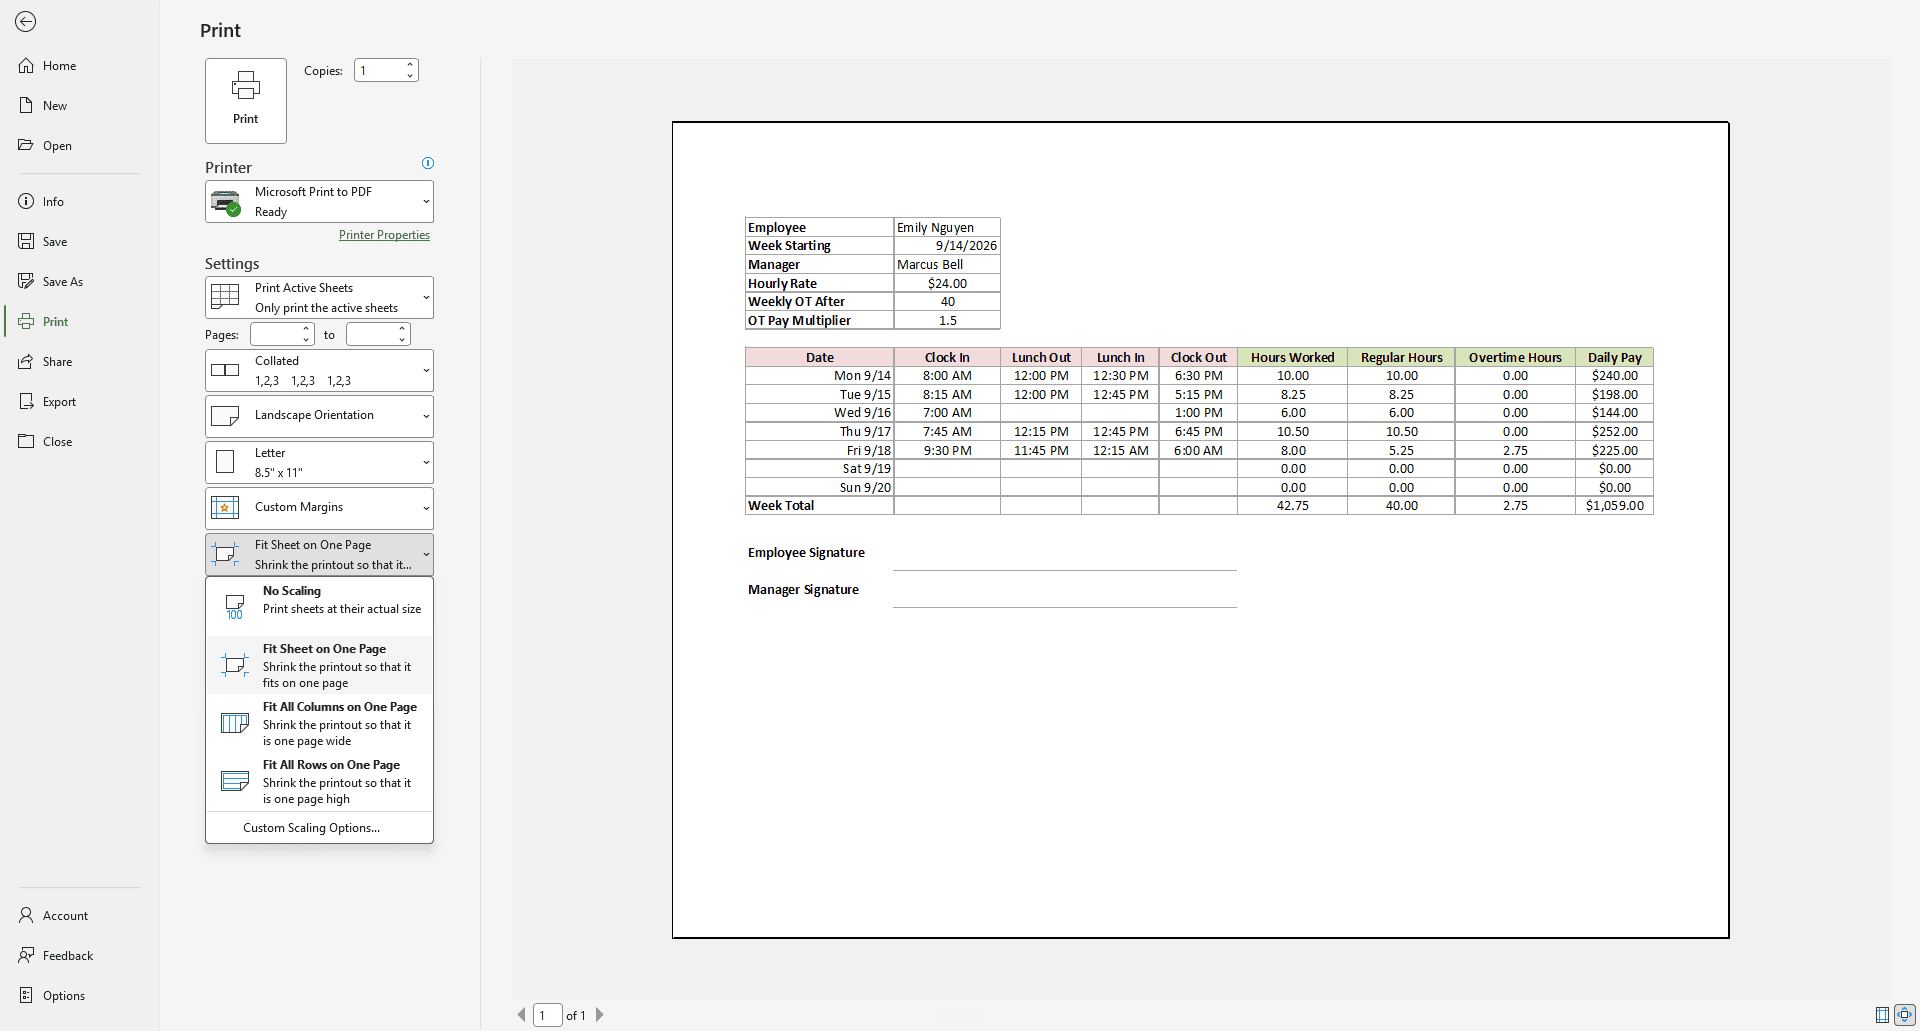Click the Close workbook icon
This screenshot has height=1031, width=1920.
coord(26,442)
